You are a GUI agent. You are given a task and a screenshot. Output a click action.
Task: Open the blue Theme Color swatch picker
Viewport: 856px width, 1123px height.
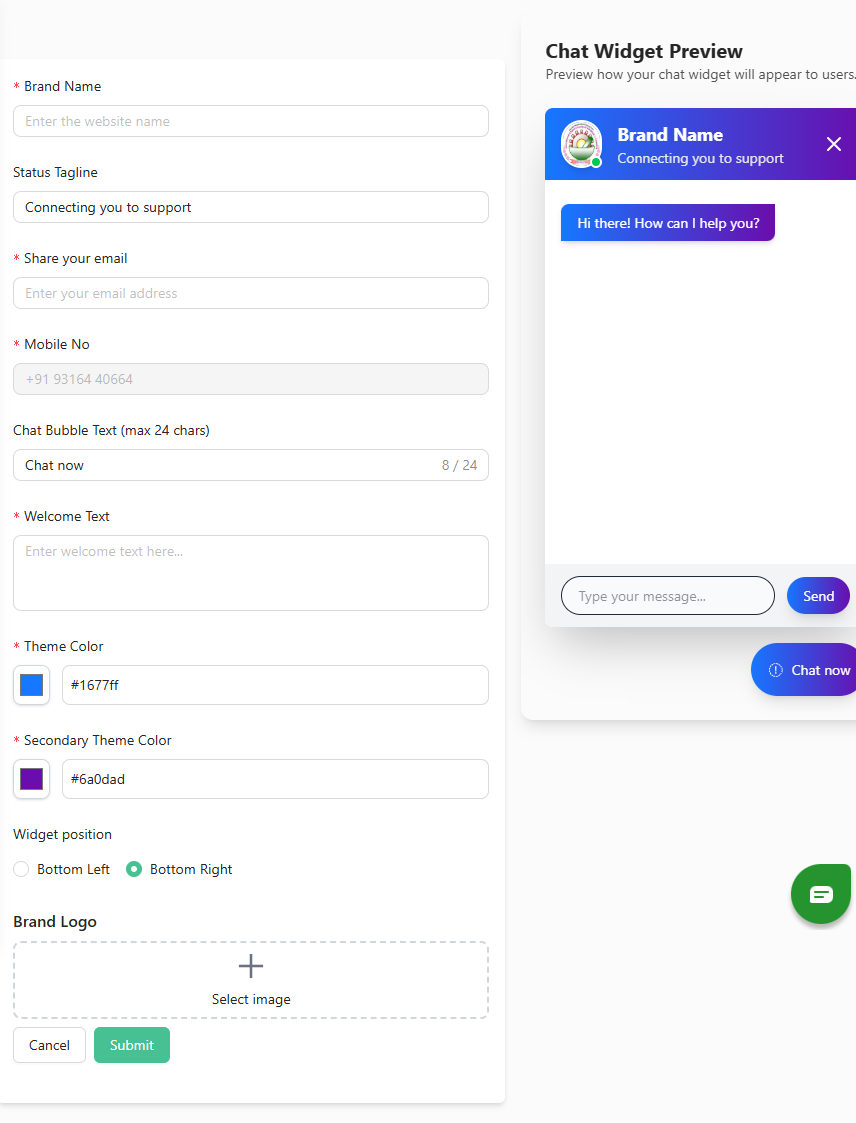pyautogui.click(x=32, y=685)
